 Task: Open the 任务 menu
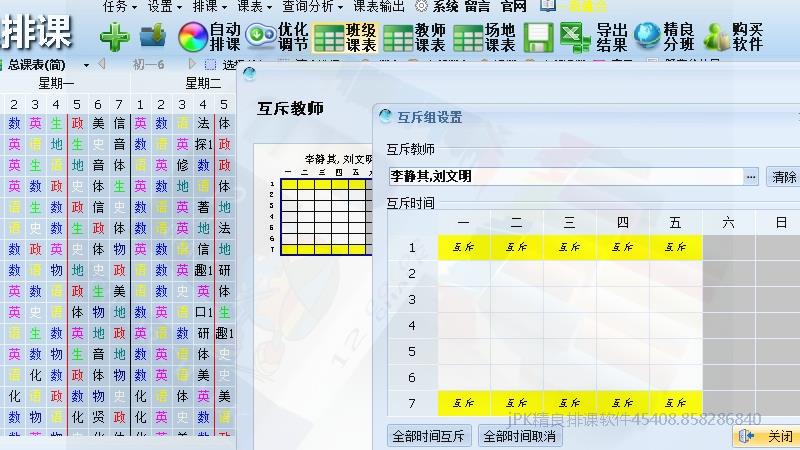(x=120, y=6)
